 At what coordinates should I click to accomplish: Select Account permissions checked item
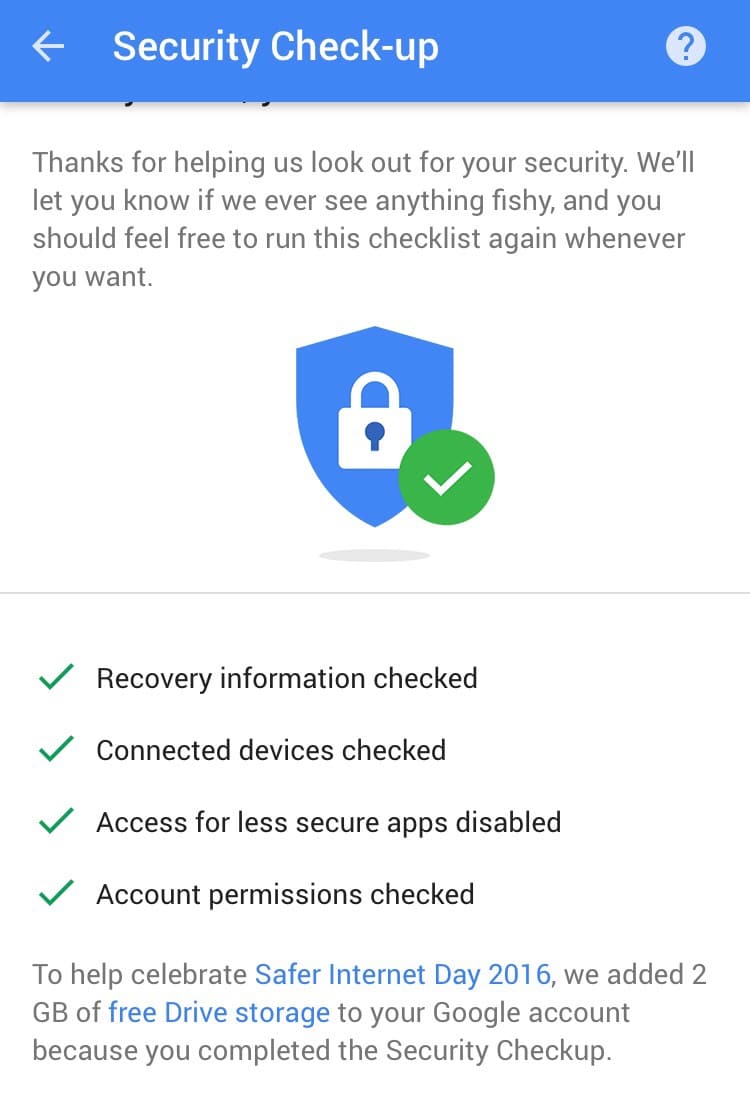tap(285, 894)
